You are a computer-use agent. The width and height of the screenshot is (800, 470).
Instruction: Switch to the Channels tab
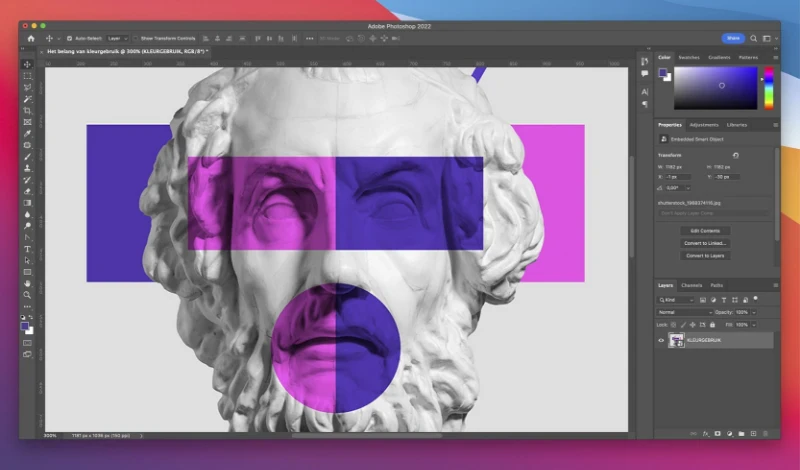692,285
